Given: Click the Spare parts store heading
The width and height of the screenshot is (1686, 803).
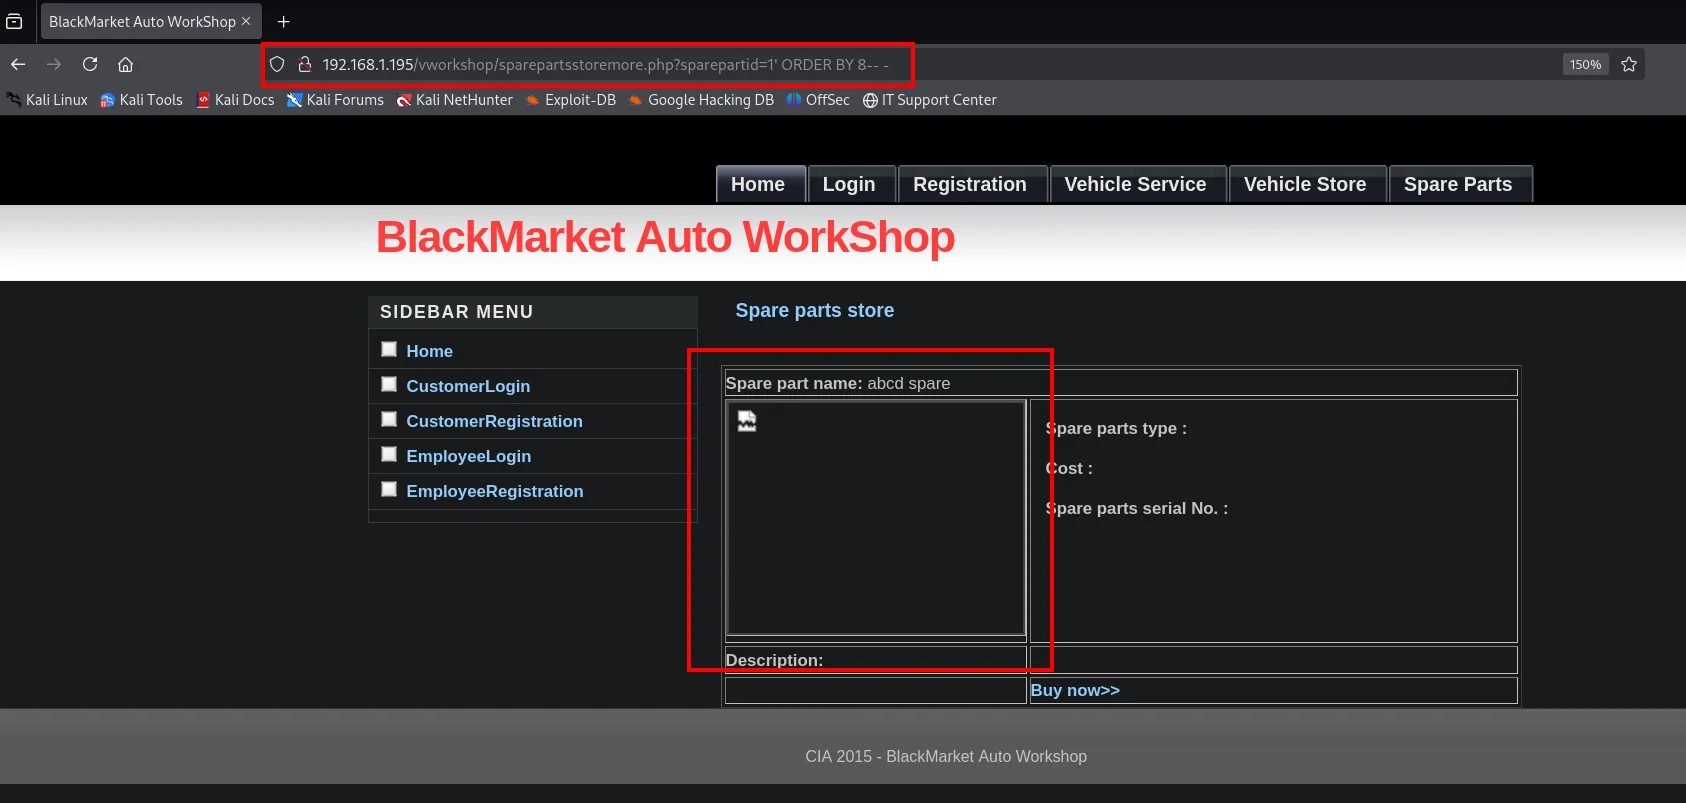Looking at the screenshot, I should (x=815, y=310).
